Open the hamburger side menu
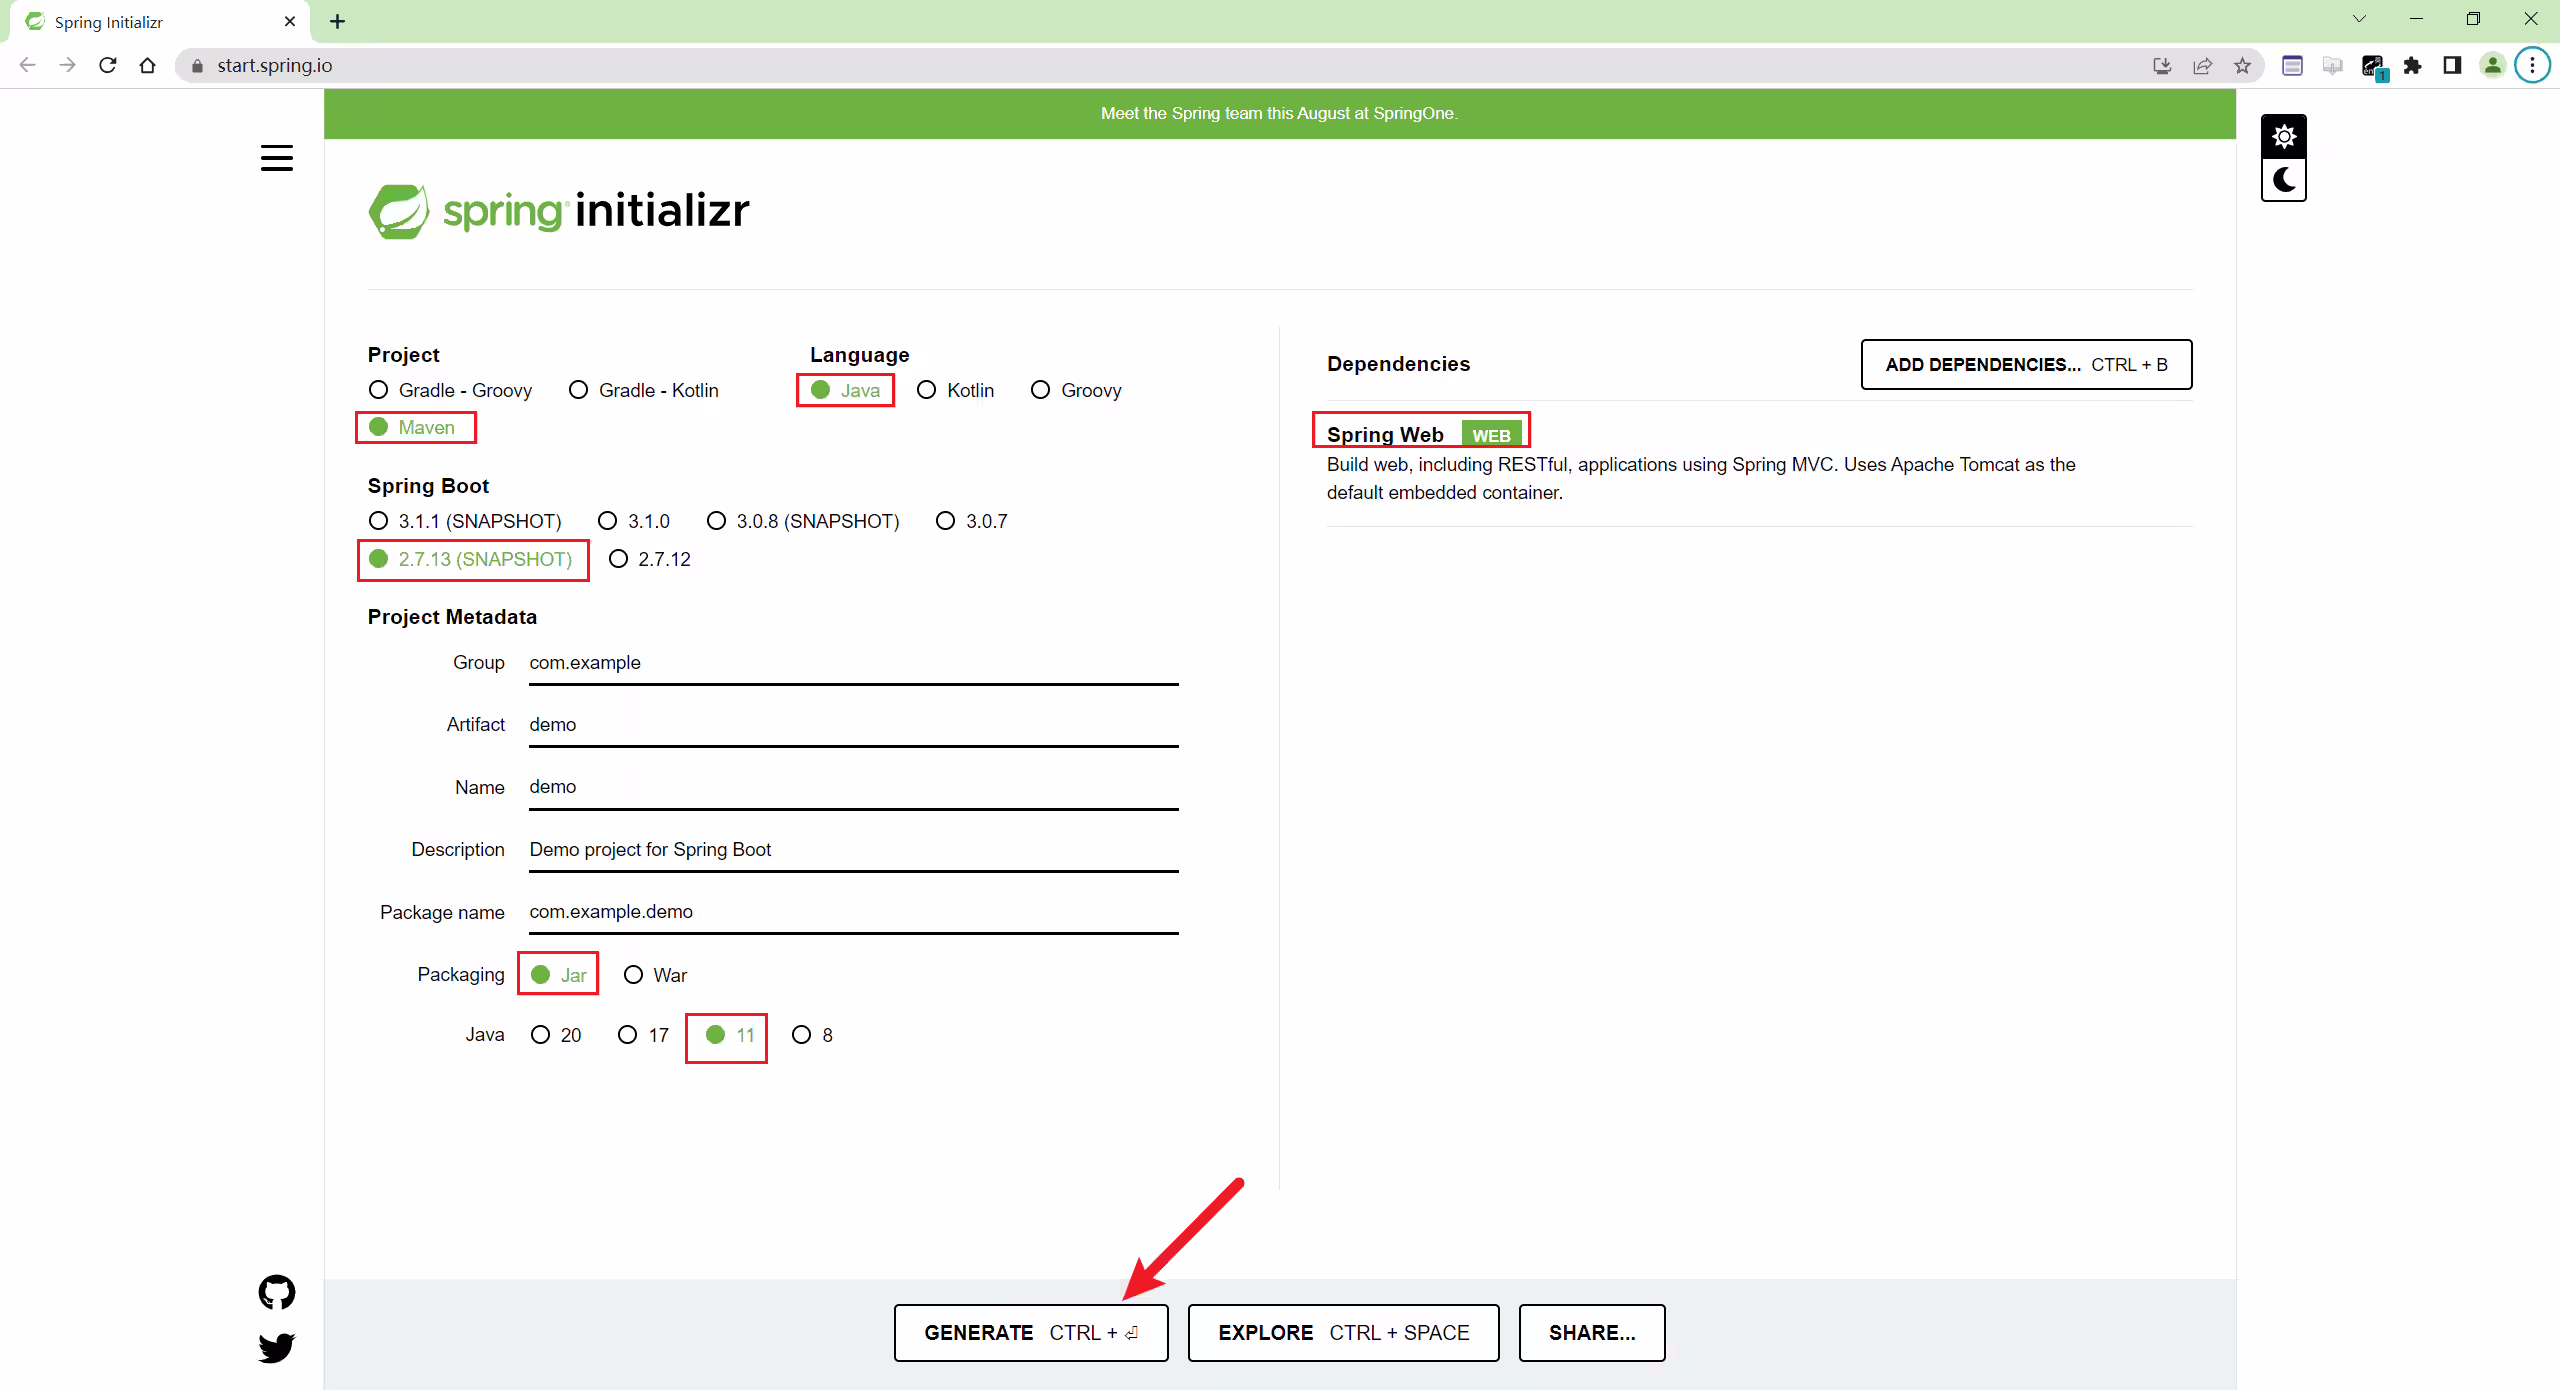This screenshot has height=1390, width=2560. [277, 158]
